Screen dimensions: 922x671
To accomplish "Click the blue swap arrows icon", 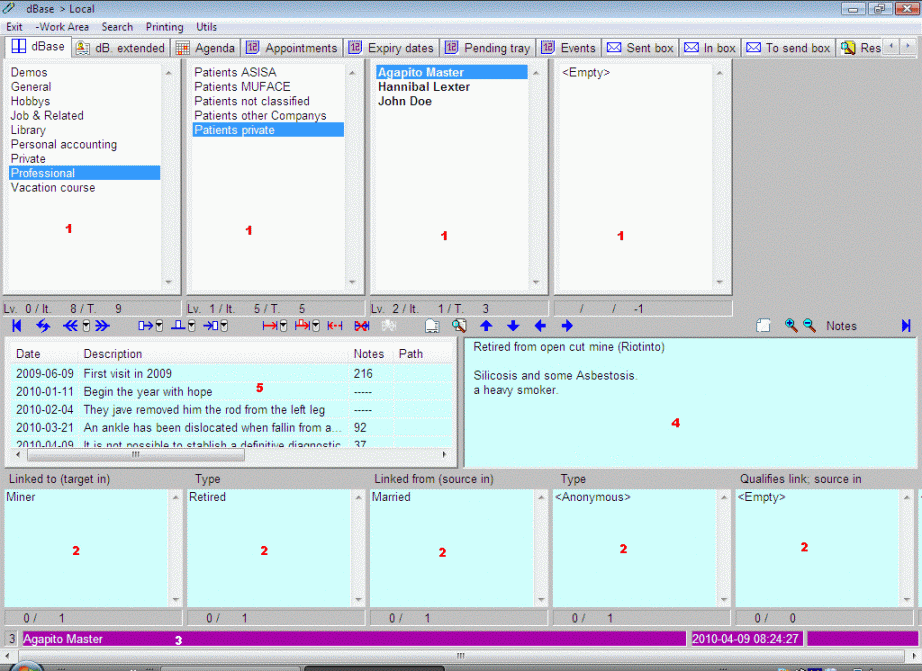I will (43, 326).
